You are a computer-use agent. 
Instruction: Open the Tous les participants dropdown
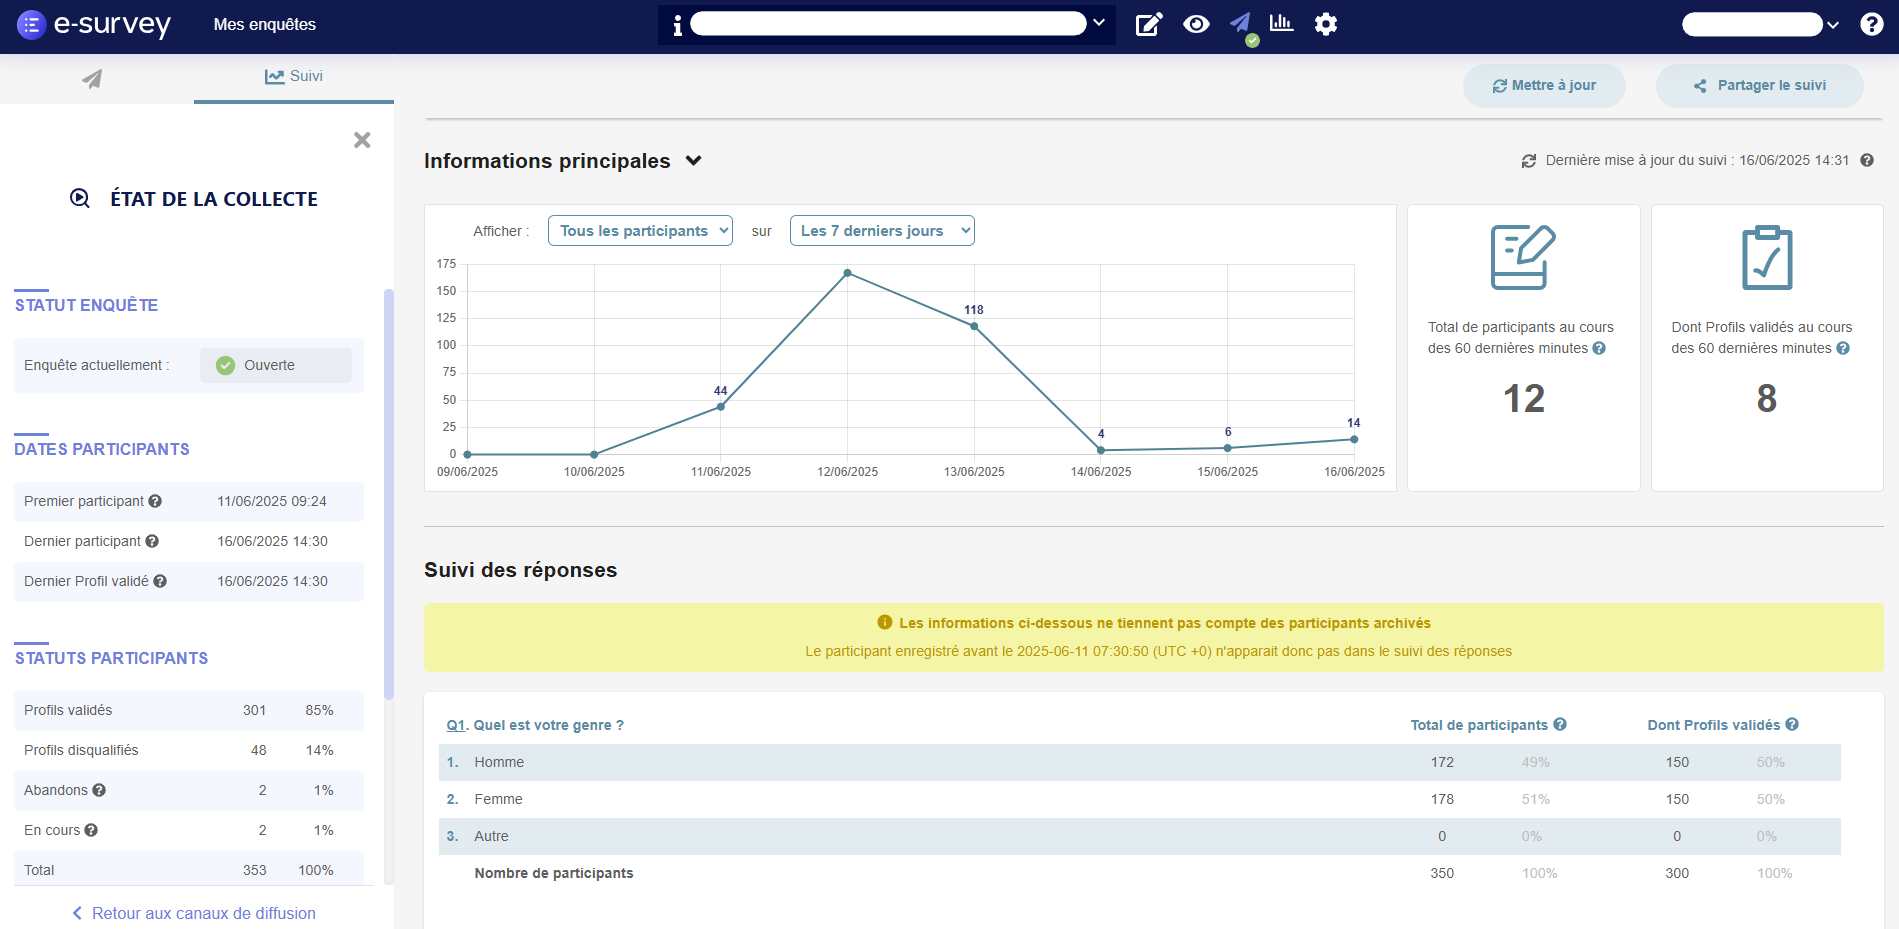pyautogui.click(x=639, y=230)
